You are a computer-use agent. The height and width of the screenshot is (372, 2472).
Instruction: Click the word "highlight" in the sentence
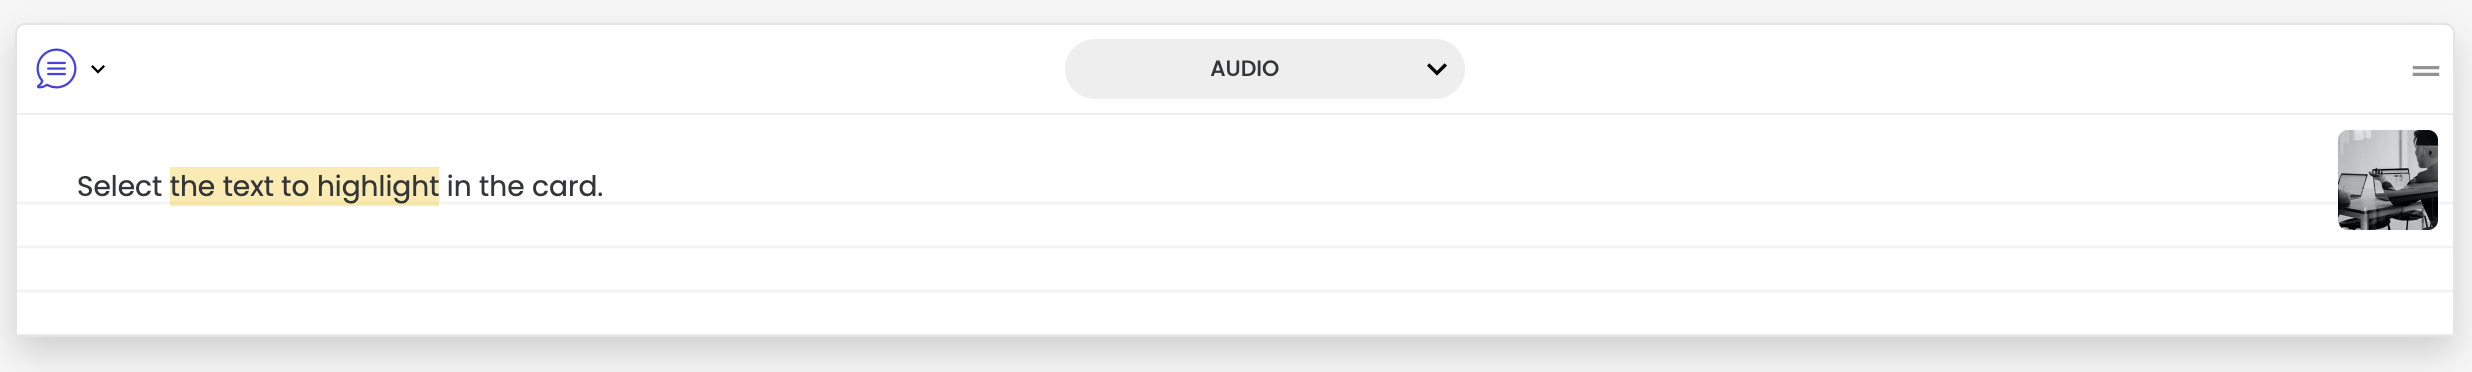(x=378, y=187)
